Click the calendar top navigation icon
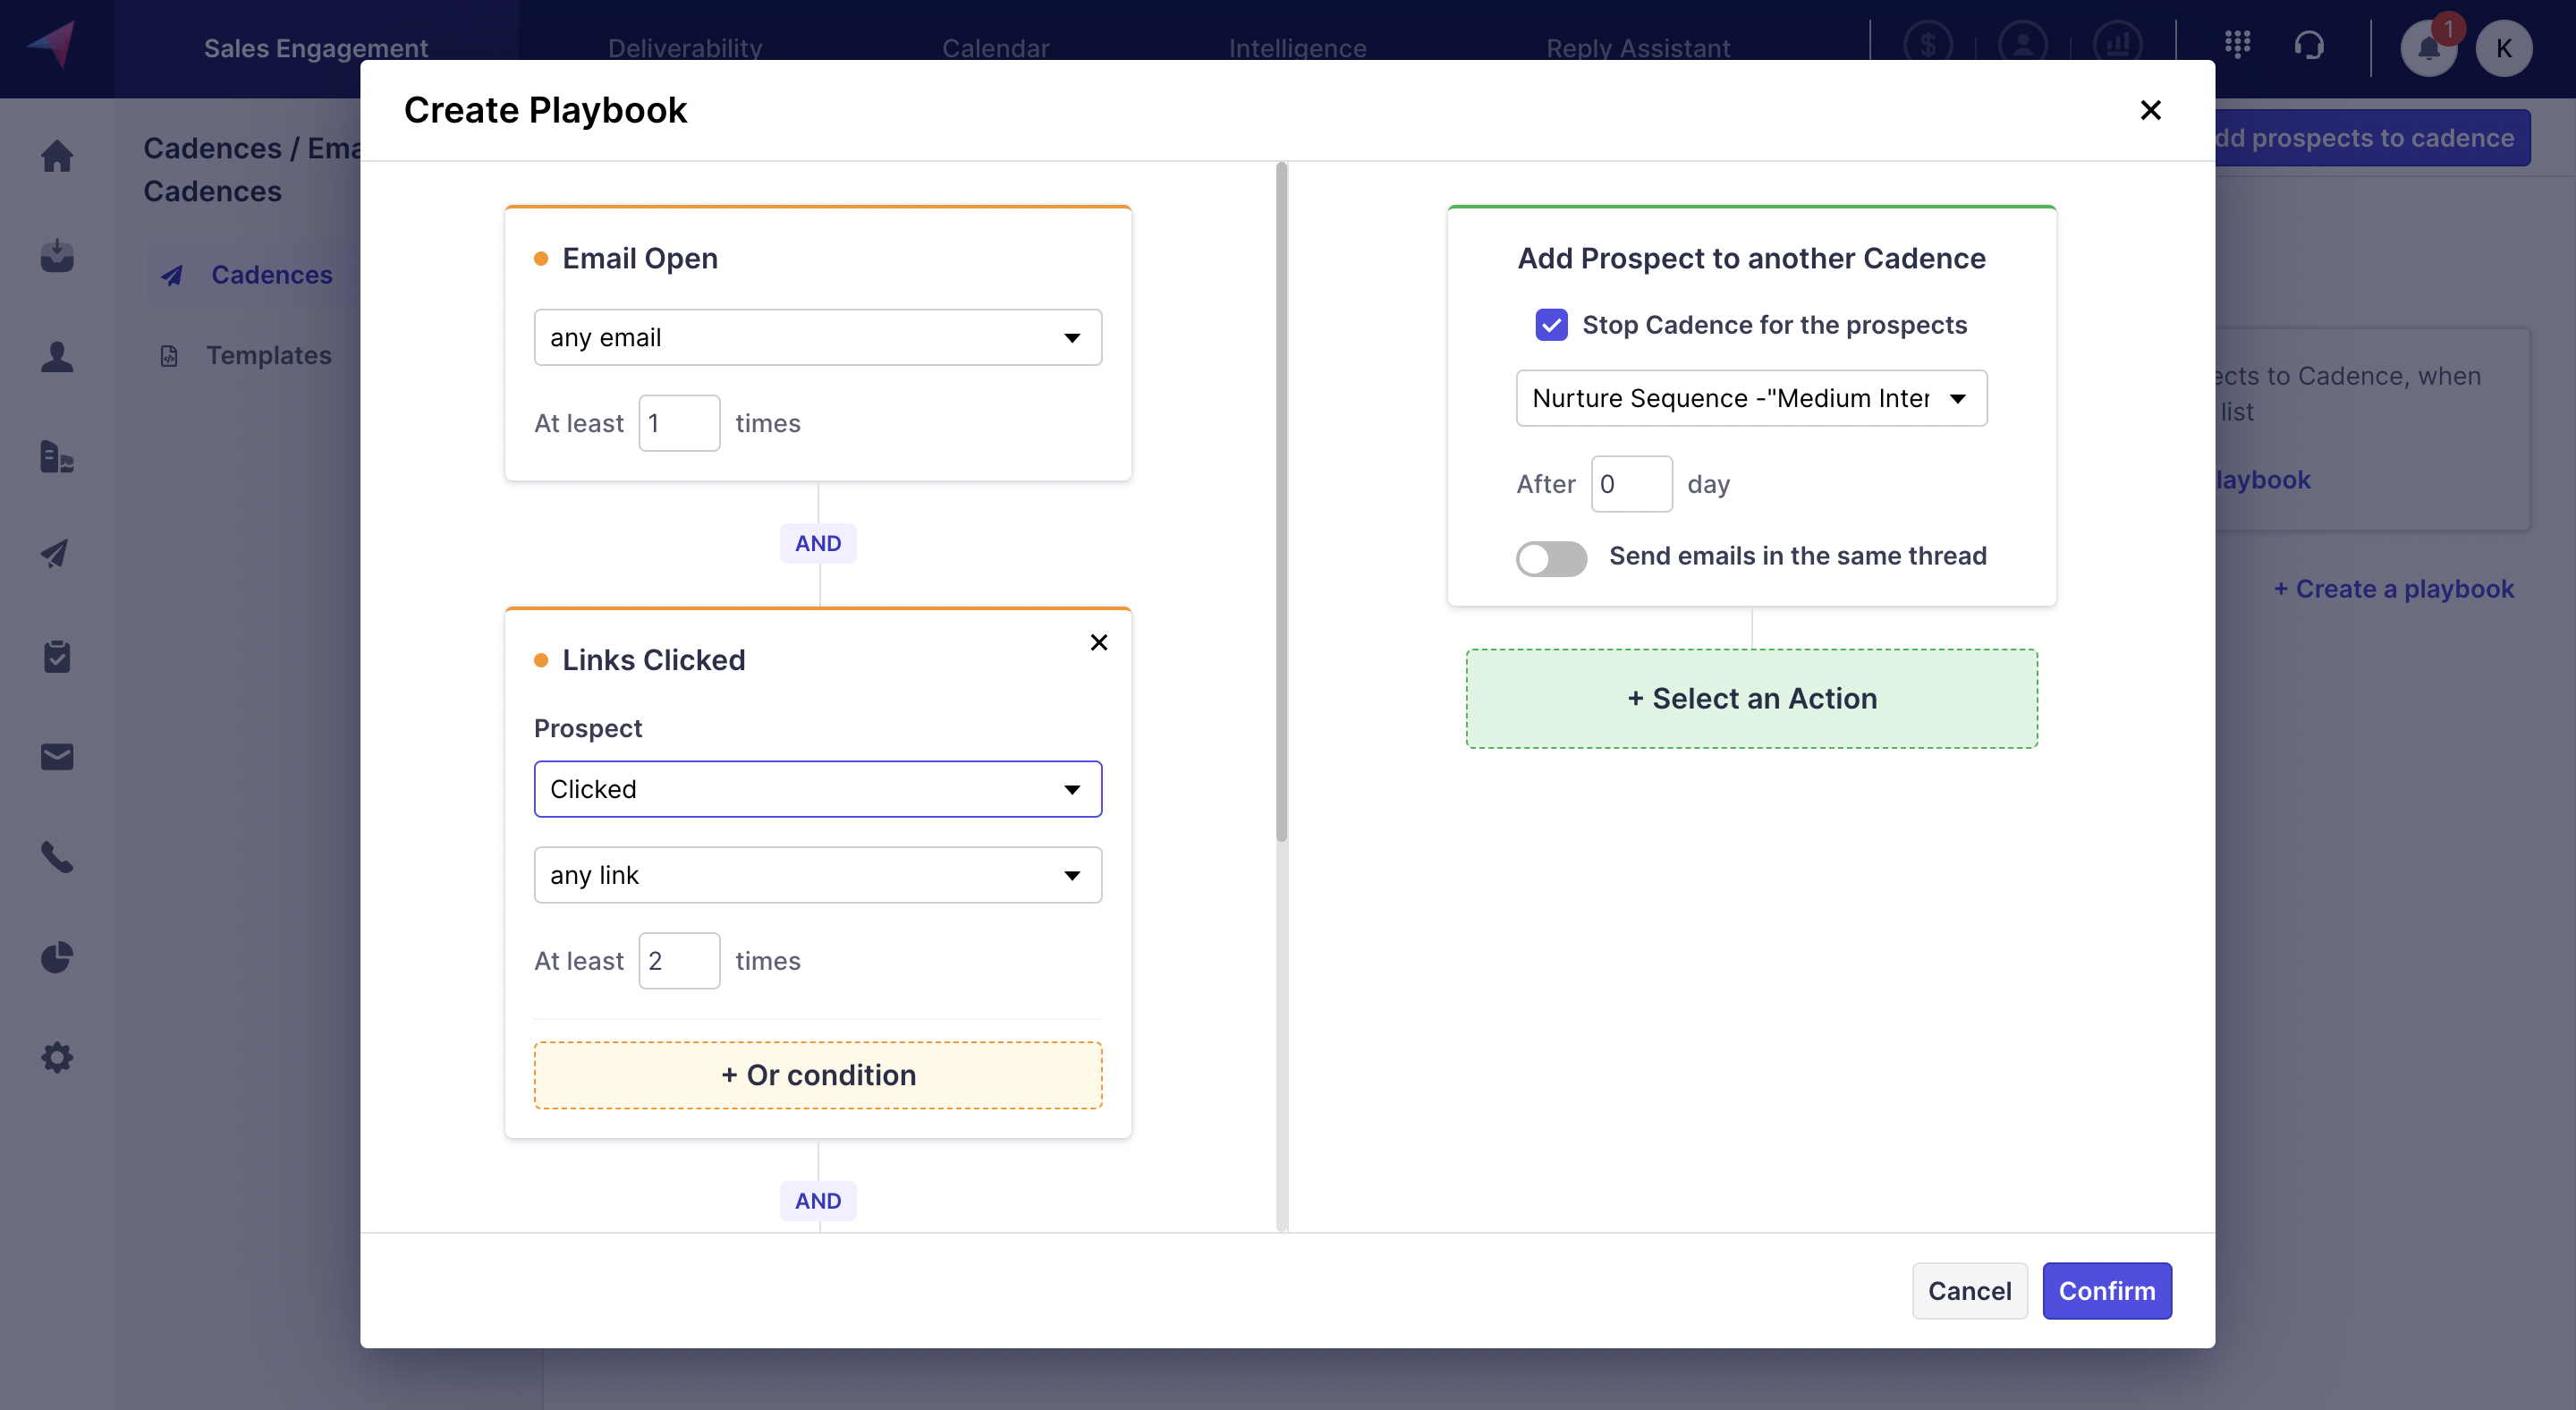2576x1410 pixels. pyautogui.click(x=995, y=47)
